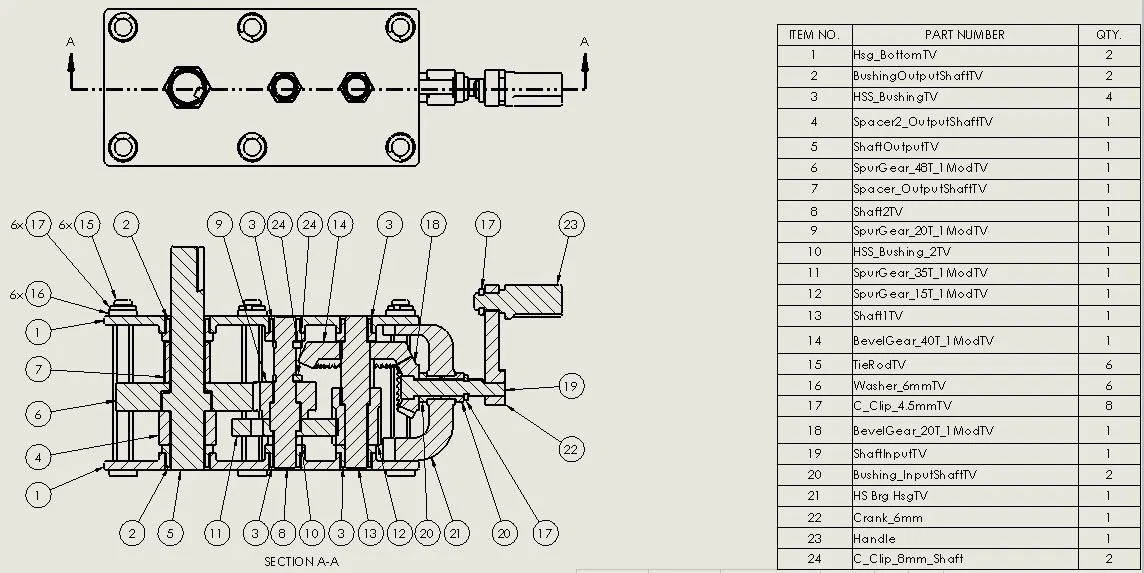Select the Spacer2_OutputShaftTV cell
This screenshot has width=1144, height=573.
[965, 122]
